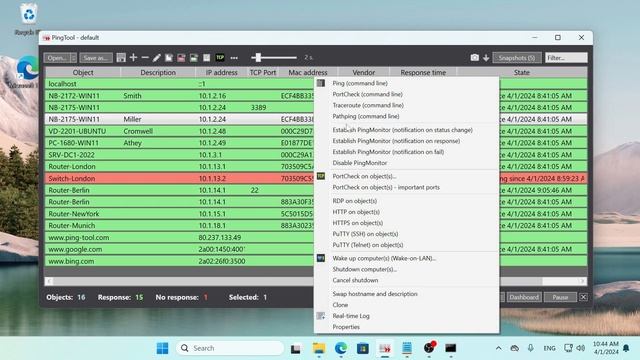The image size is (640, 360).
Task: Sort by the IP address column header
Action: 221,72
